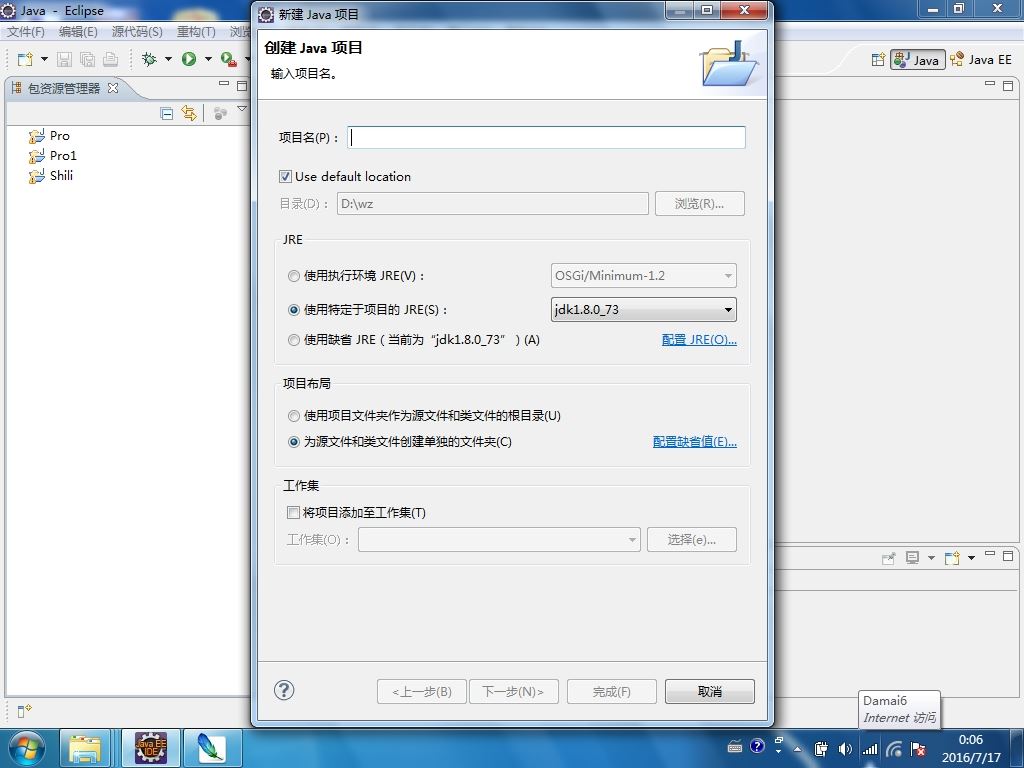
Task: Minimize the package explorer view
Action: (x=224, y=84)
